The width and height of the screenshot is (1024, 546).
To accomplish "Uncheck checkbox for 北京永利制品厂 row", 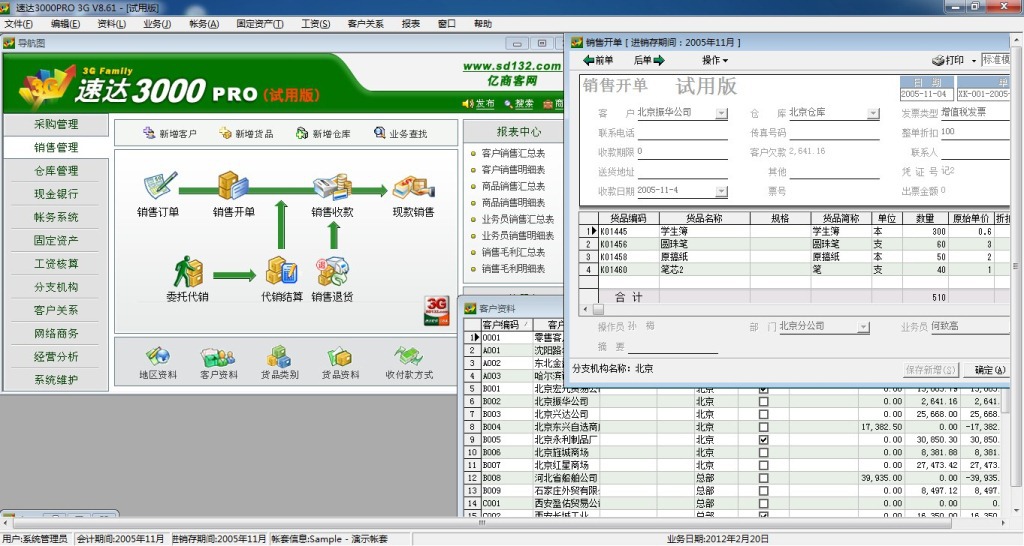I will pyautogui.click(x=763, y=440).
